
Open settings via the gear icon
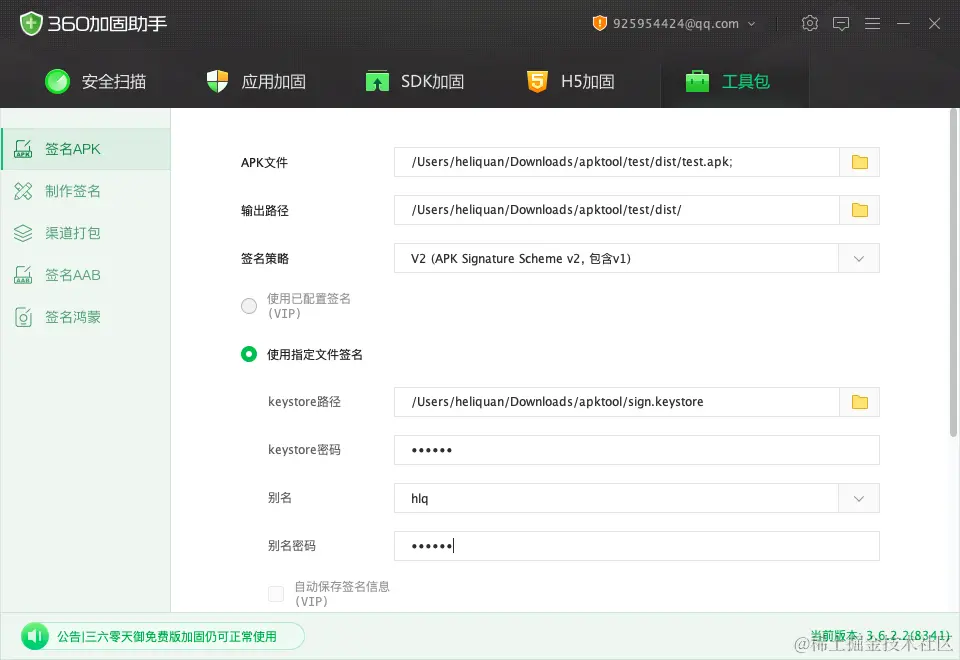pyautogui.click(x=809, y=23)
